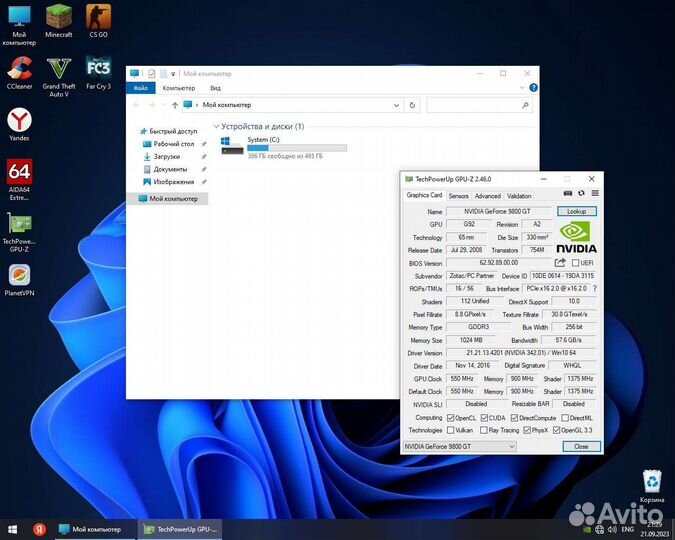
Task: Toggle the DirectML checkbox
Action: (565, 418)
